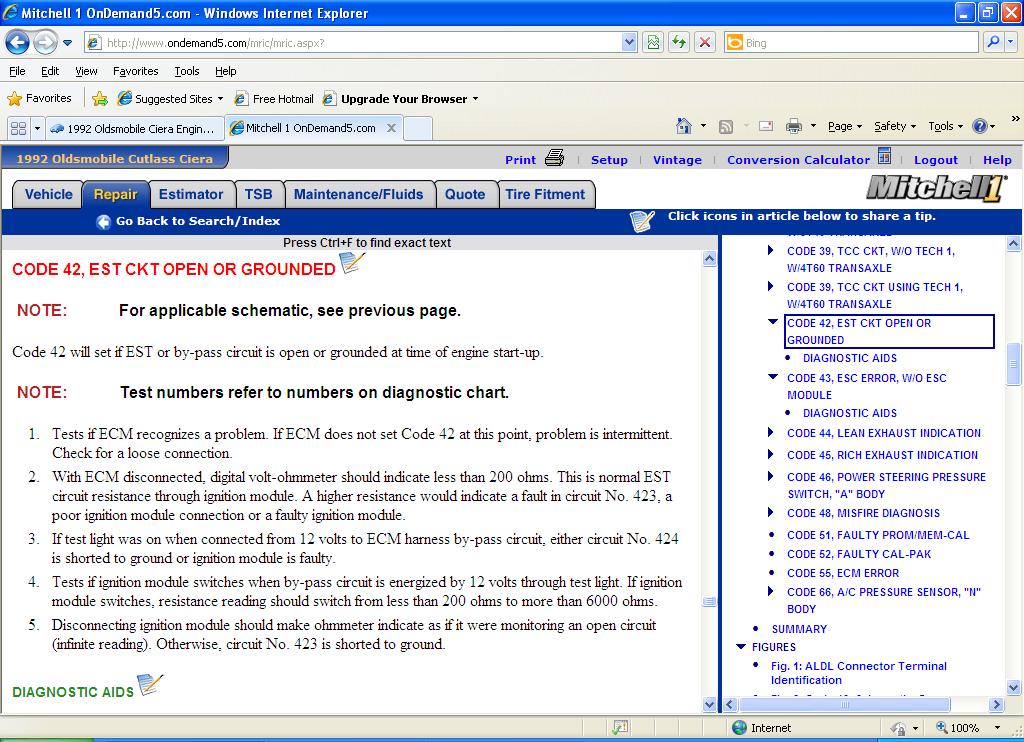Viewport: 1024px width, 742px height.
Task: Expand CODE 39 TCC CKT USING TECH 1
Action: (x=771, y=286)
